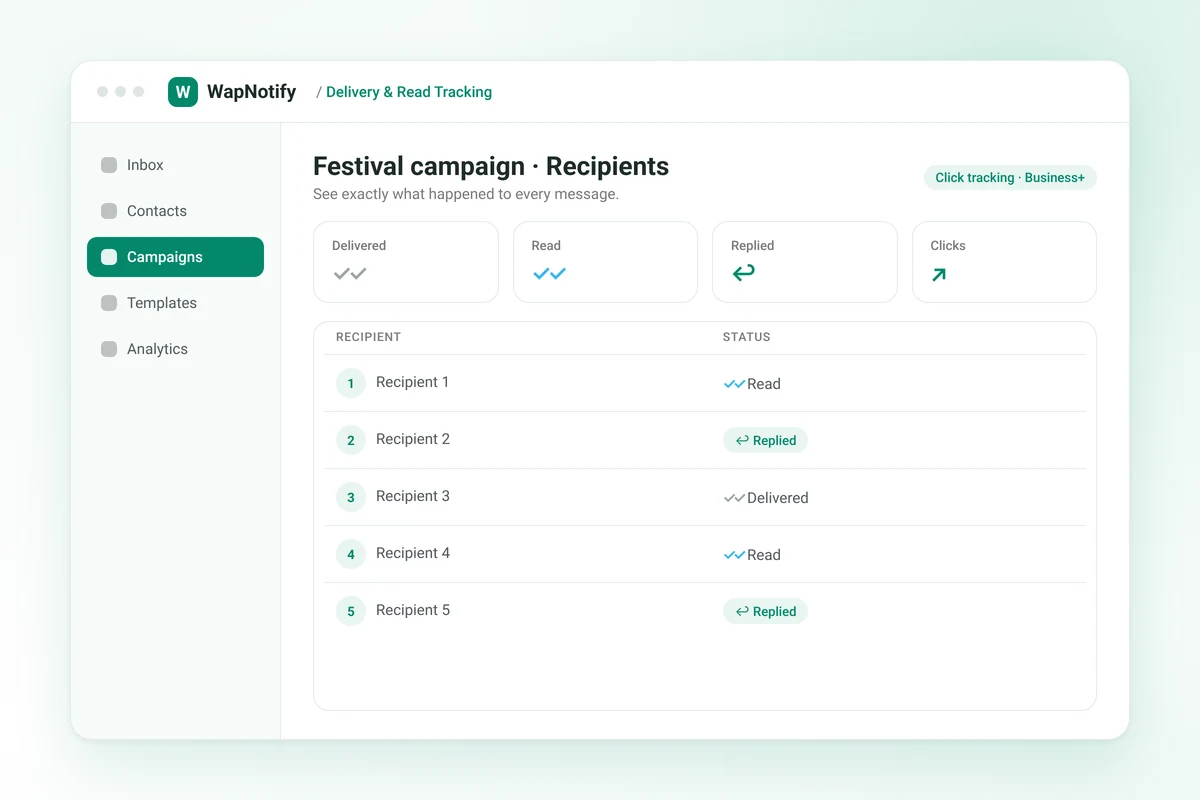This screenshot has height=800, width=1200.
Task: Open the Contacts sidebar item
Action: 175,211
